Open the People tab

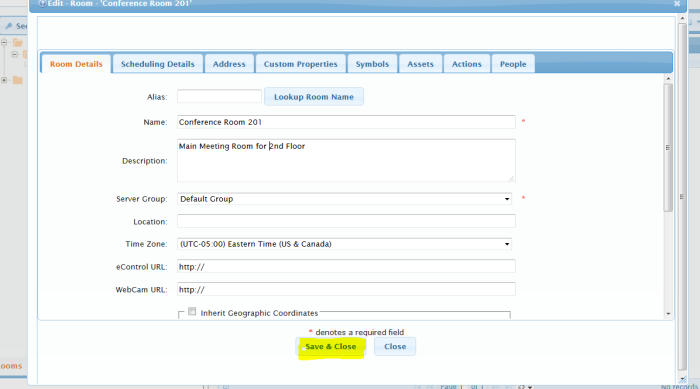click(x=513, y=64)
